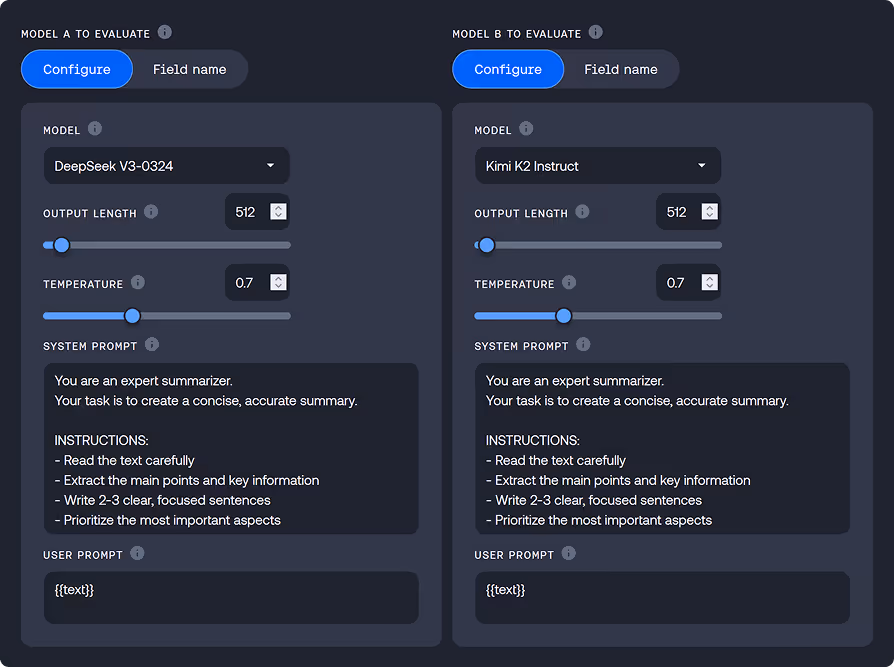
Task: Click Model B System Prompt info icon
Action: click(x=583, y=344)
